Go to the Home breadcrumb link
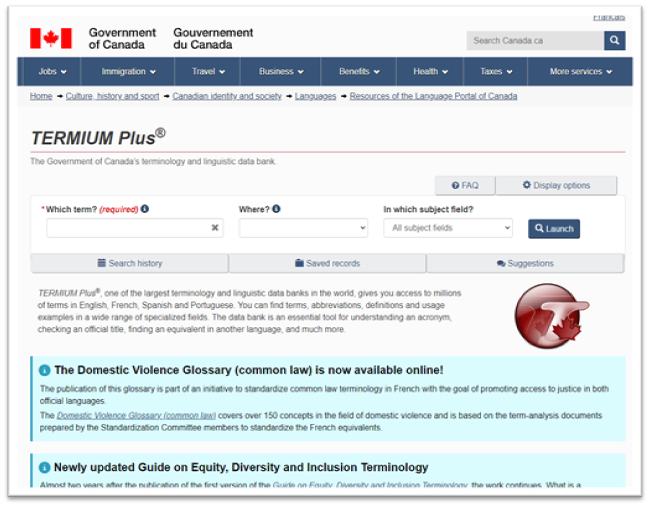This screenshot has height=507, width=650. coord(41,96)
